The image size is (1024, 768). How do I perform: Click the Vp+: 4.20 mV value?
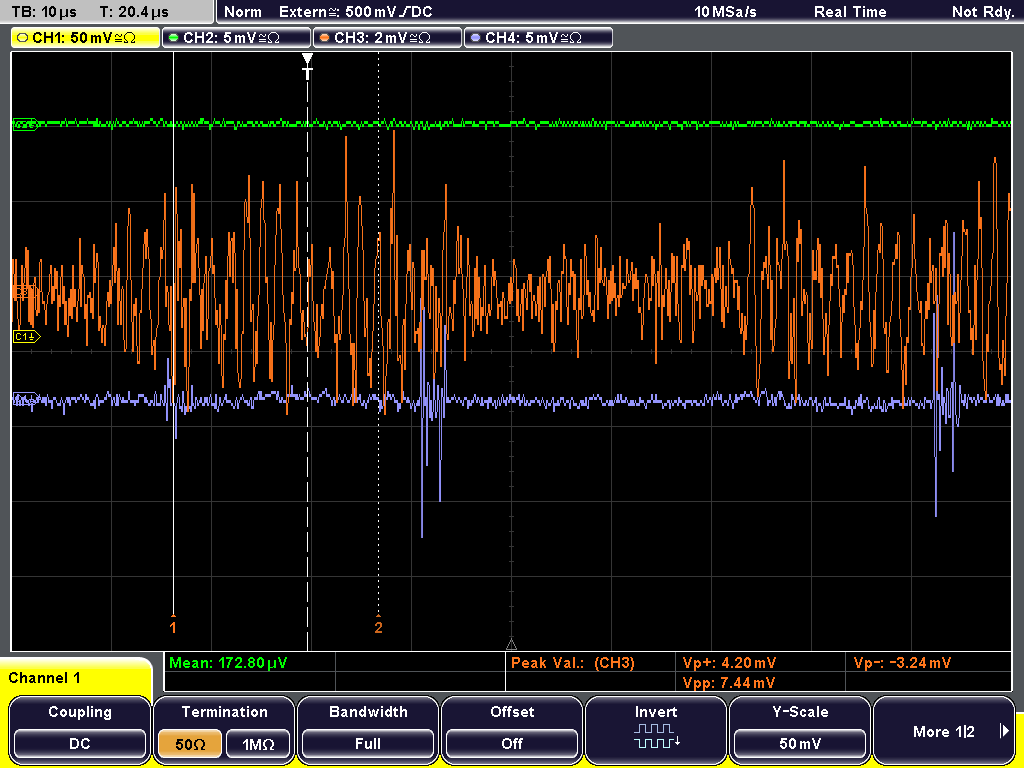(x=729, y=663)
